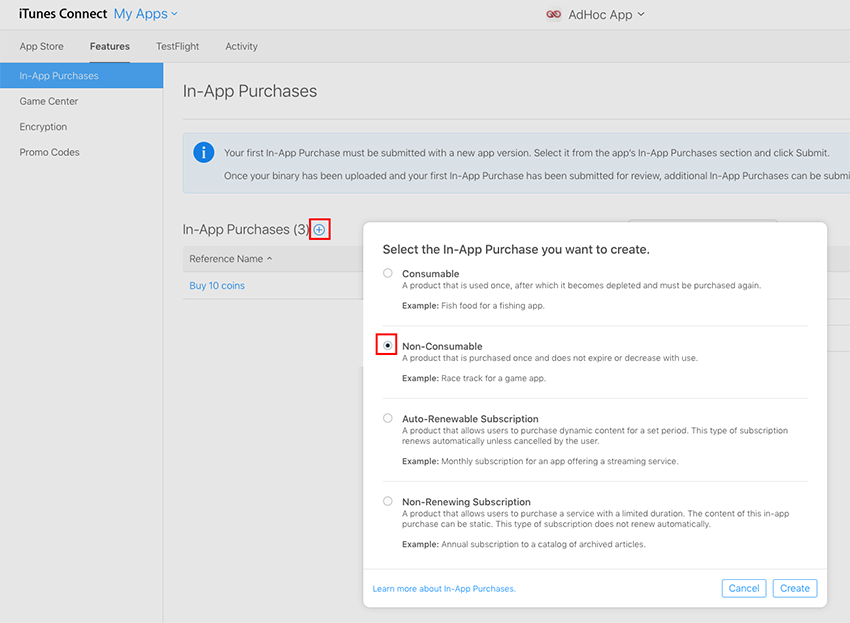
Task: Cancel the In-App Purchase dialog
Action: coord(743,588)
